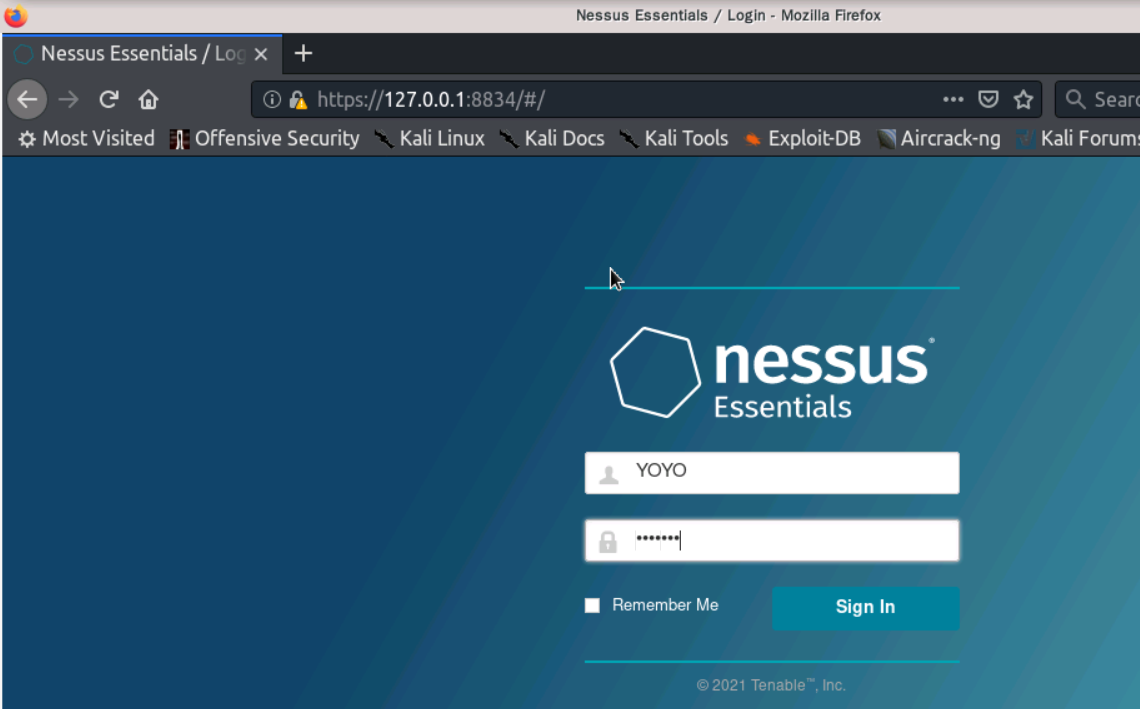
Task: Click the Search box in toolbar
Action: [x=1098, y=100]
